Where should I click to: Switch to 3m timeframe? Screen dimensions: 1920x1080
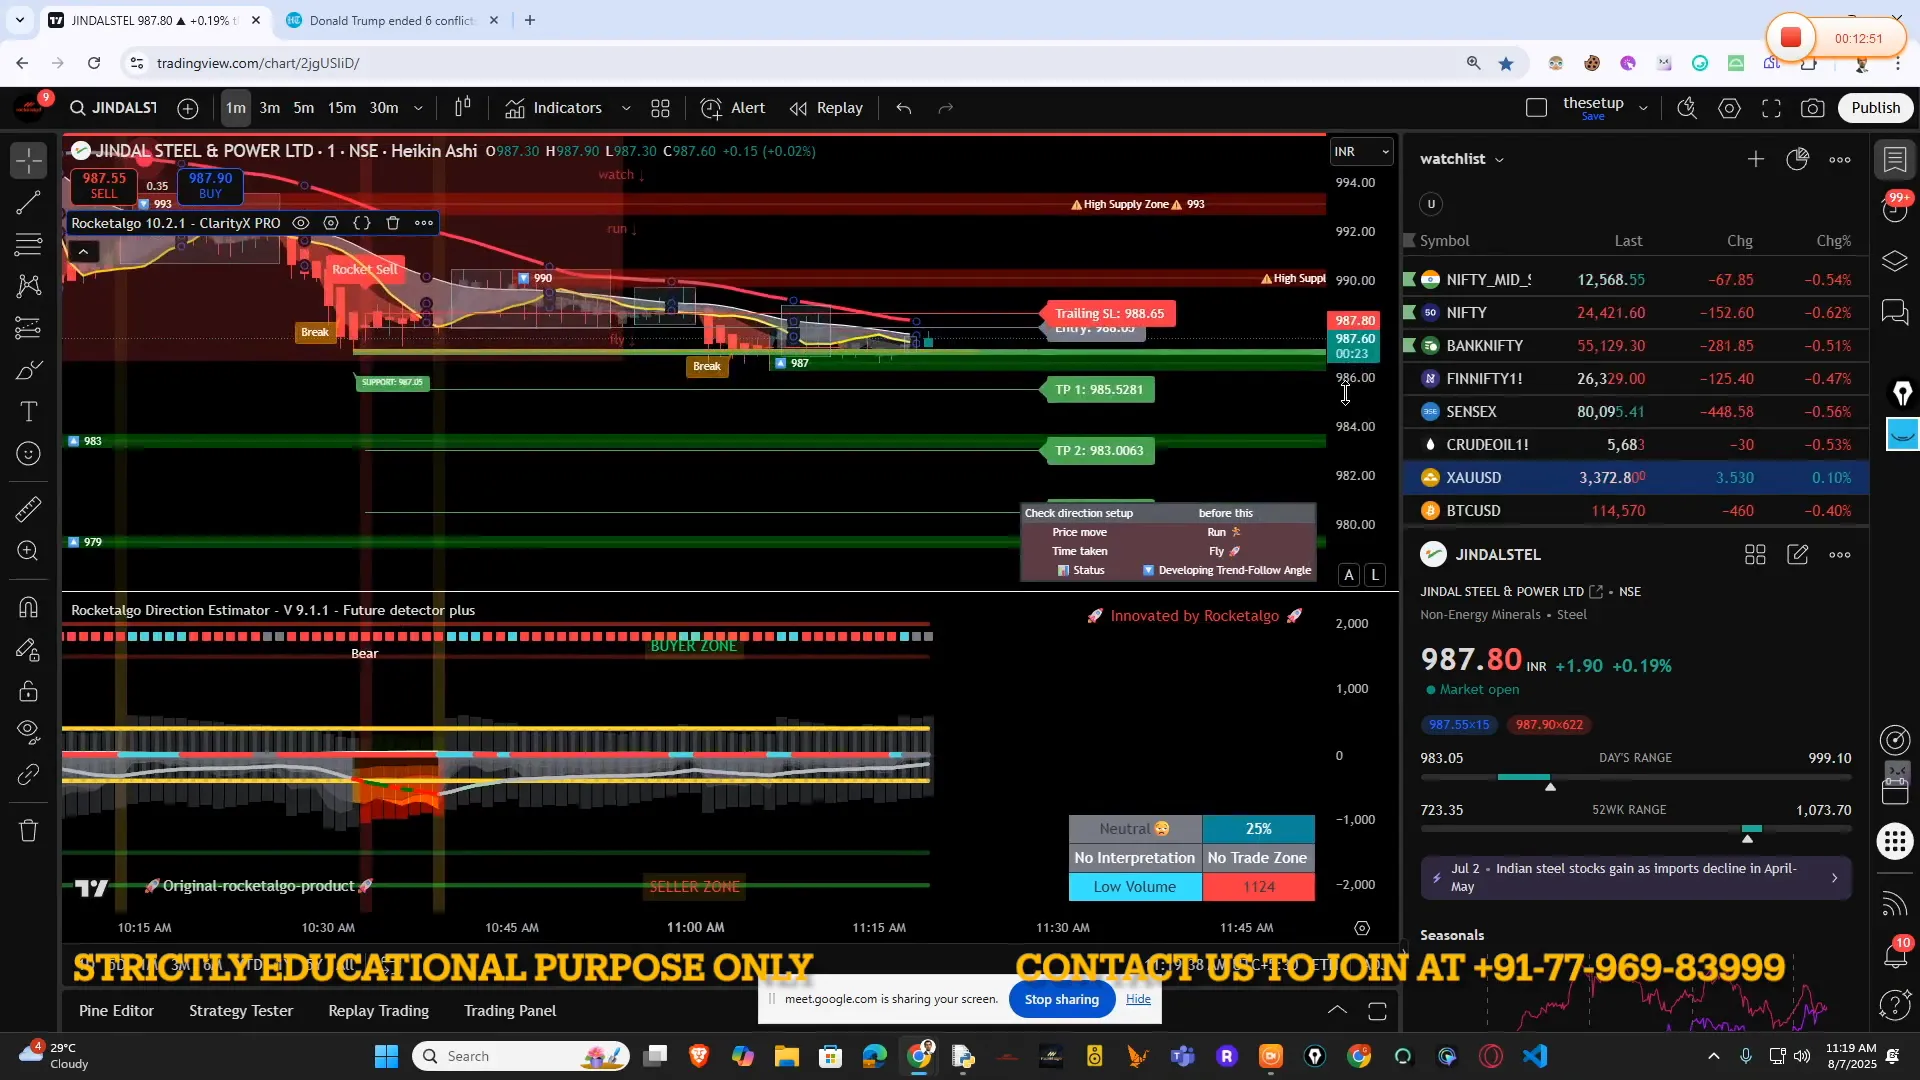(x=270, y=108)
